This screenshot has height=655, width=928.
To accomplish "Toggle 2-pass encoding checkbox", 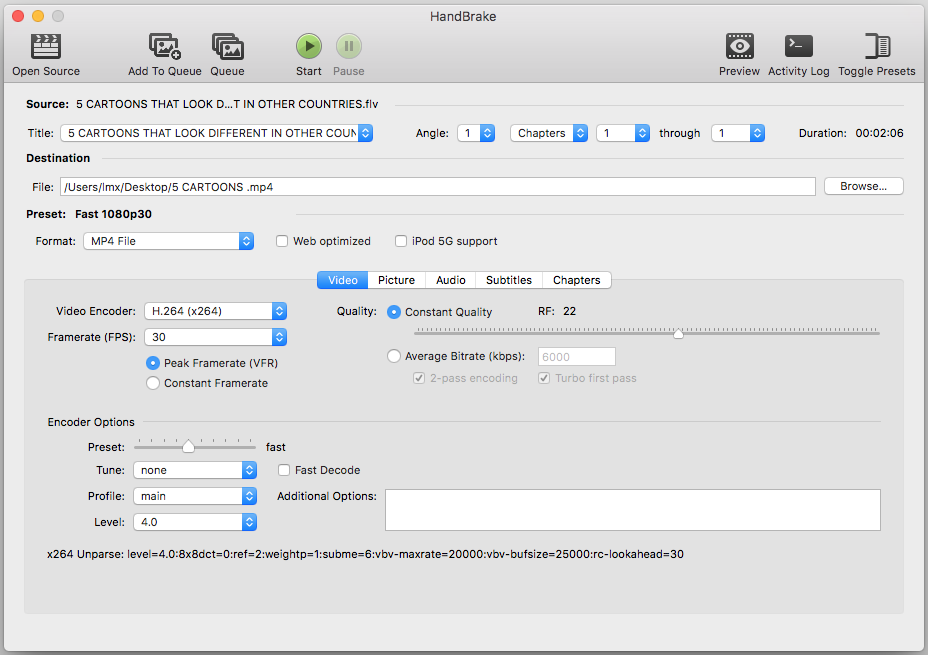I will [419, 378].
